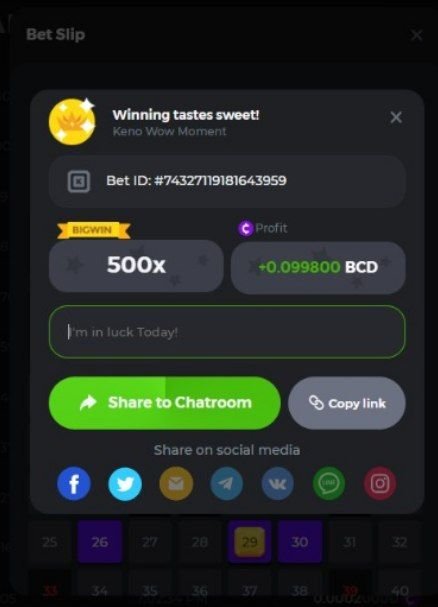The width and height of the screenshot is (438, 607).
Task: Select keno number 30
Action: tap(300, 542)
